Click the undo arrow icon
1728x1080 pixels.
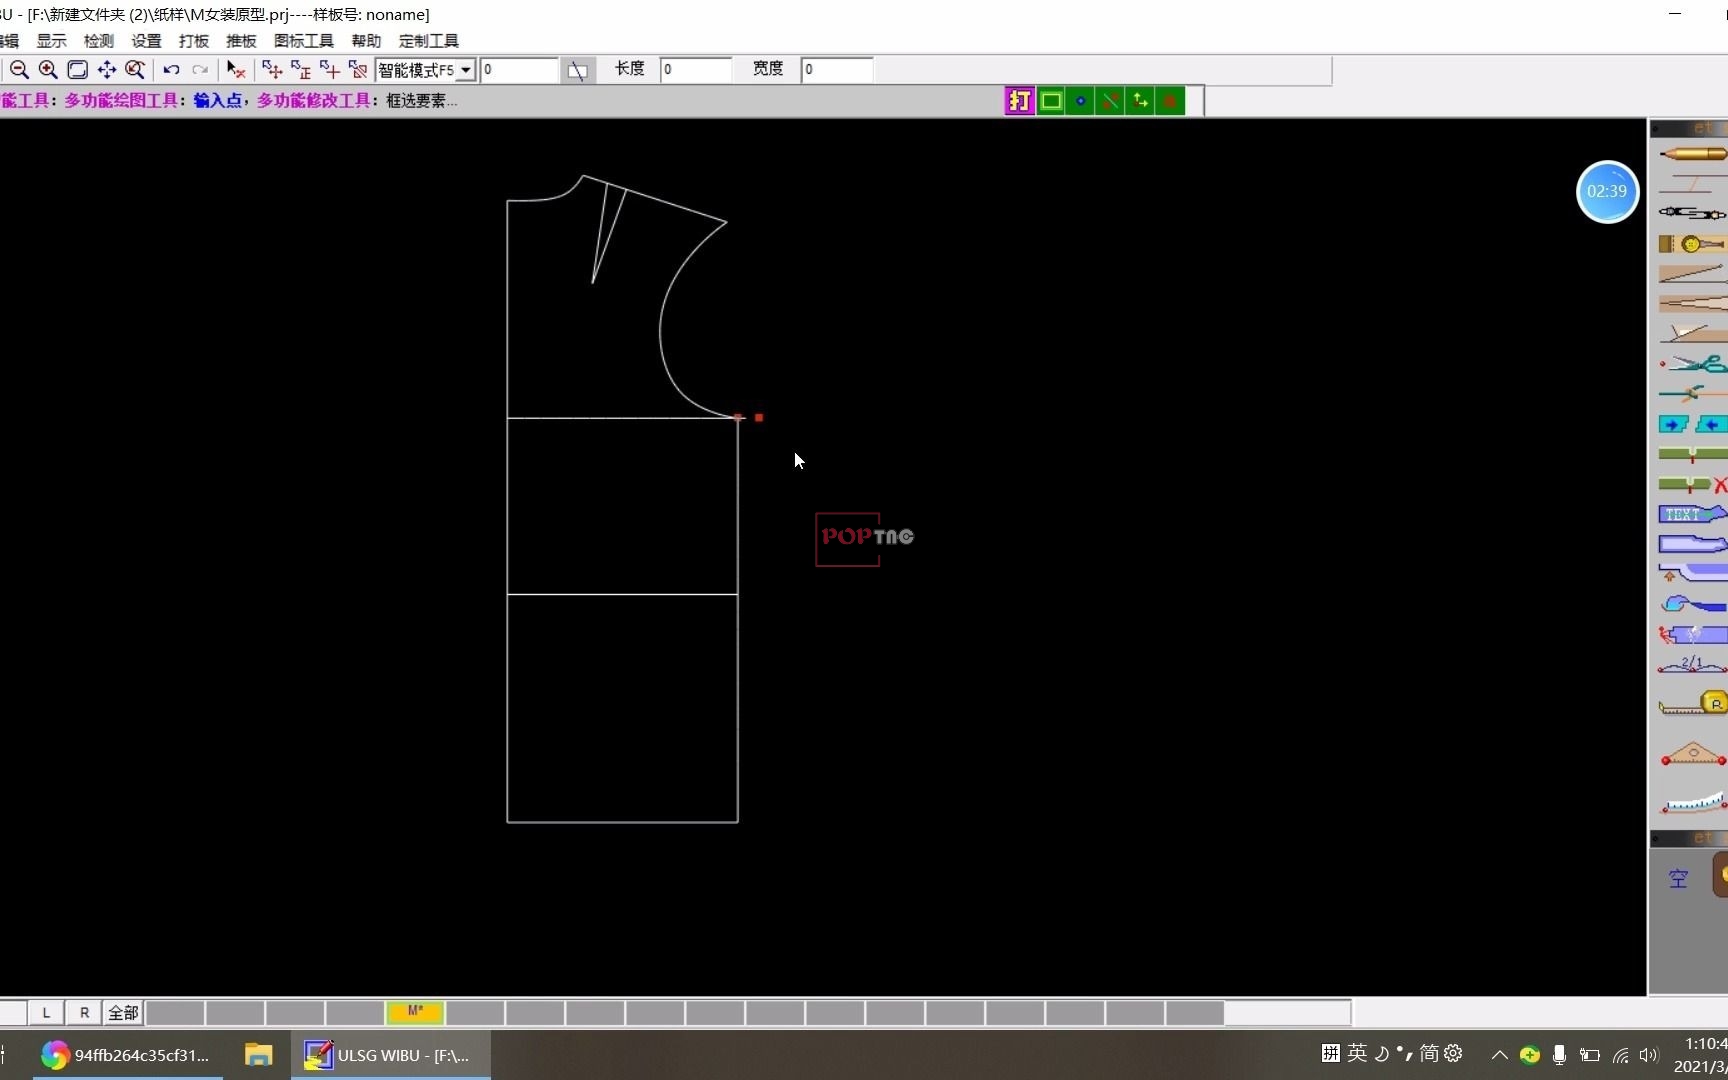[x=171, y=70]
